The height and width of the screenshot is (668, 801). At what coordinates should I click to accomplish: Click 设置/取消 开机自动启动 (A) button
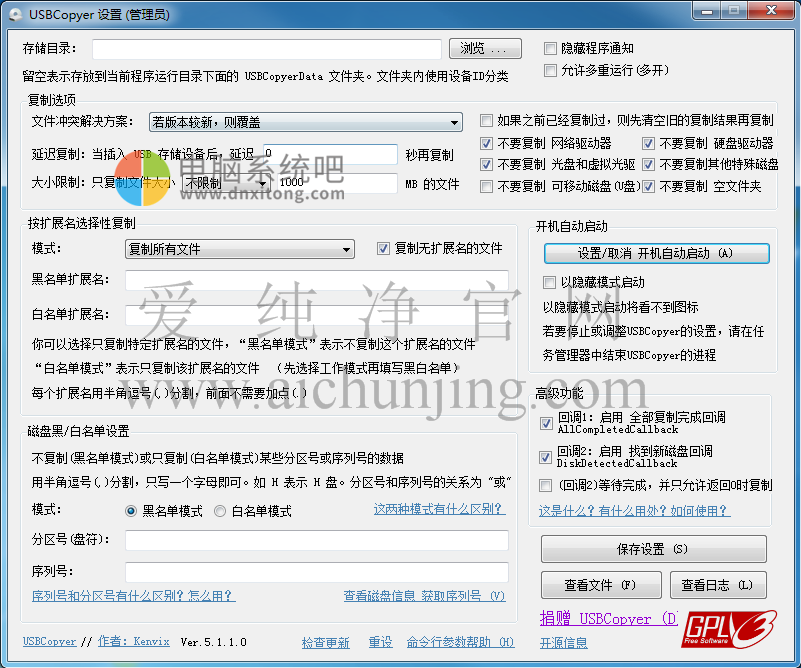tap(656, 253)
